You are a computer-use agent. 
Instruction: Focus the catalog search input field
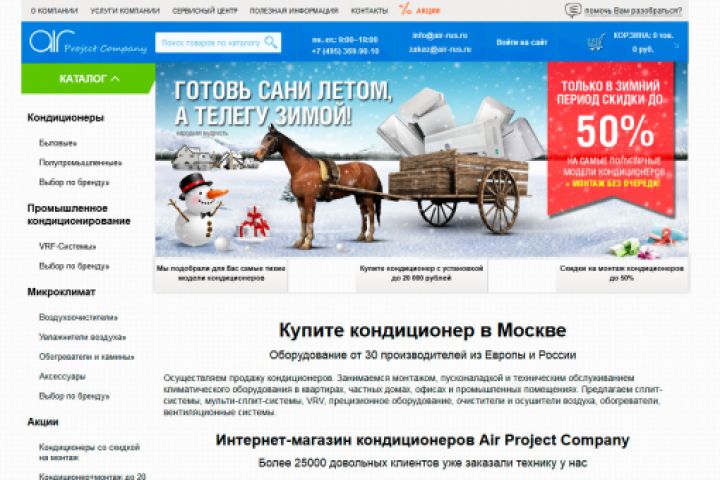[x=210, y=43]
